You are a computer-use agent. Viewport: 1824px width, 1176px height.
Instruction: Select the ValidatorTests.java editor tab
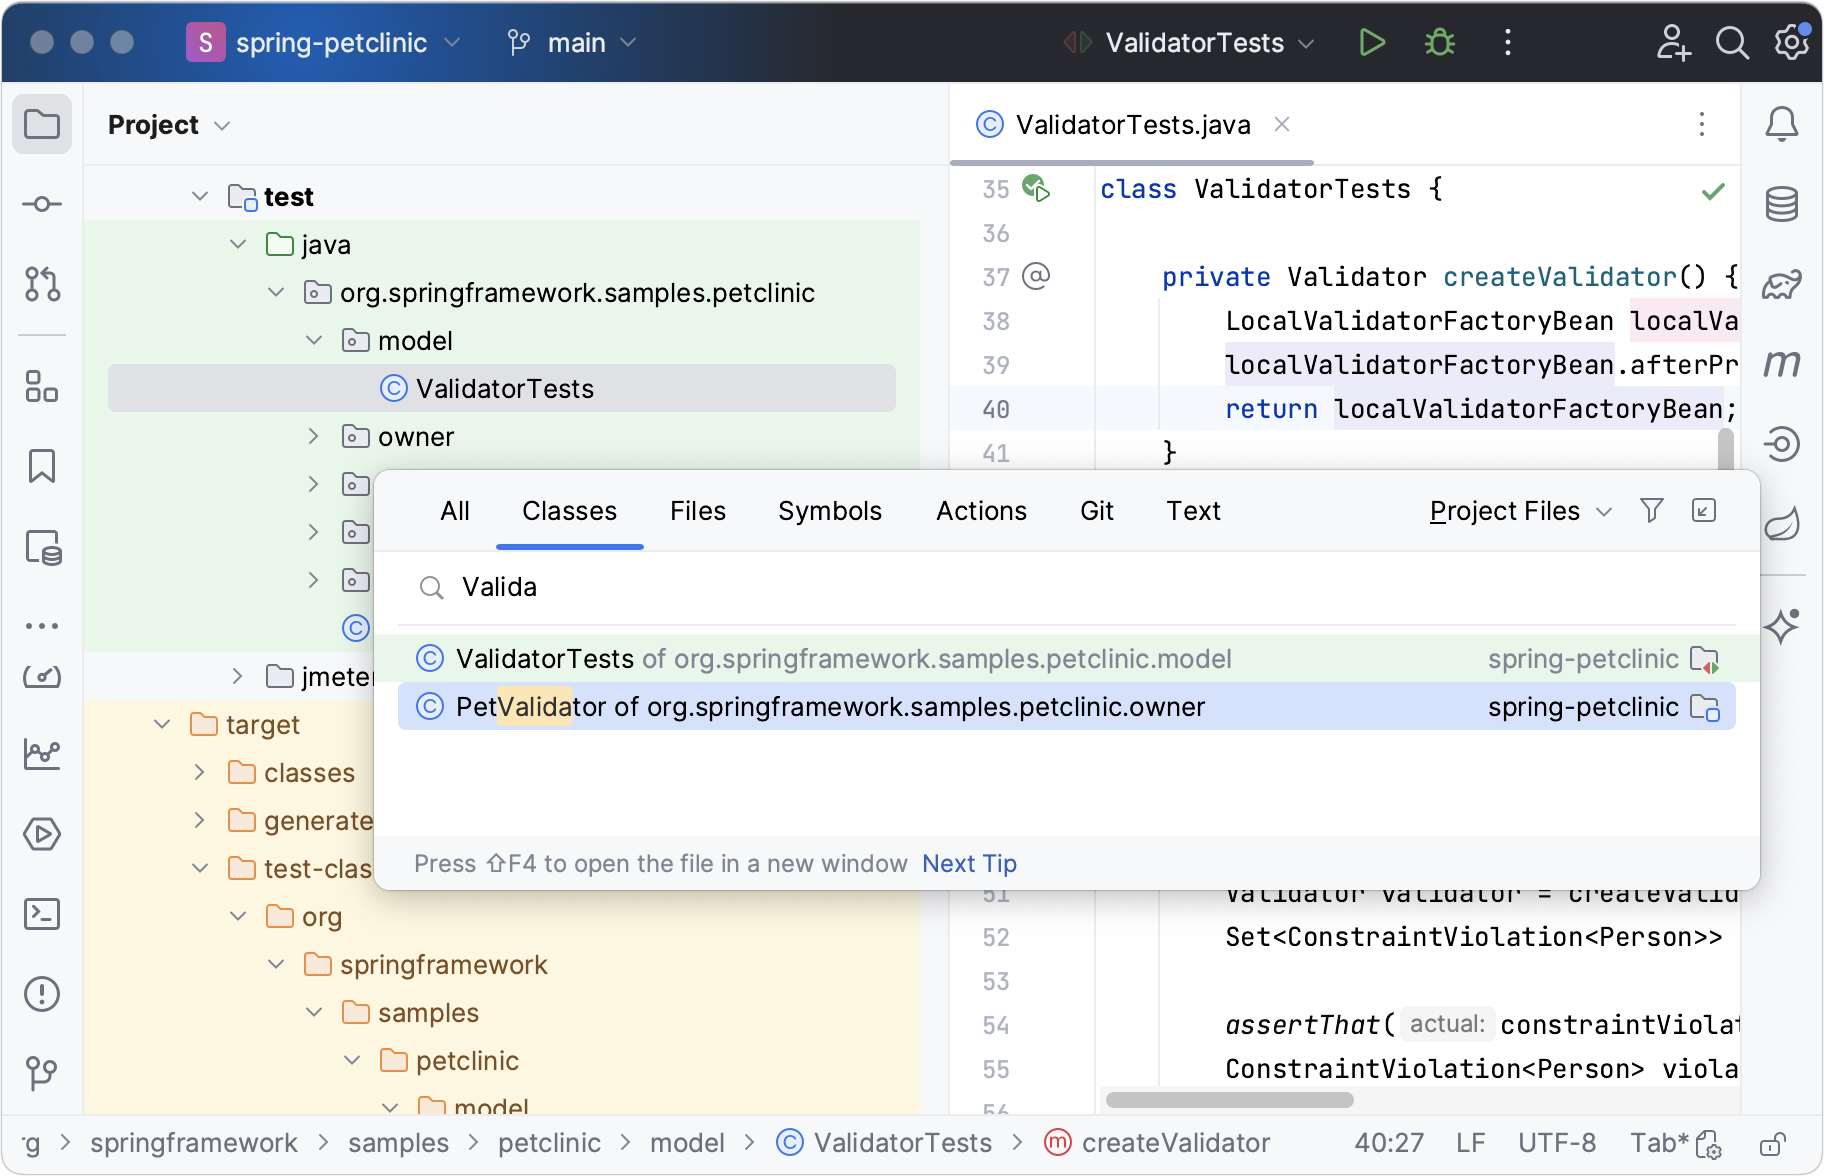[1132, 125]
